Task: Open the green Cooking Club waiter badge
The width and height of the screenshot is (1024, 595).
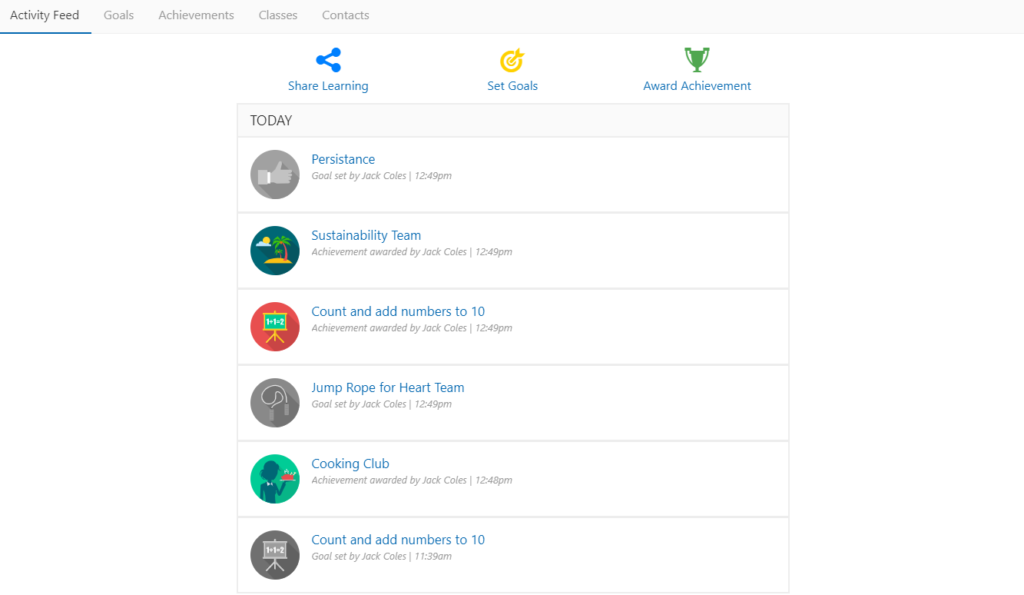Action: (x=275, y=479)
